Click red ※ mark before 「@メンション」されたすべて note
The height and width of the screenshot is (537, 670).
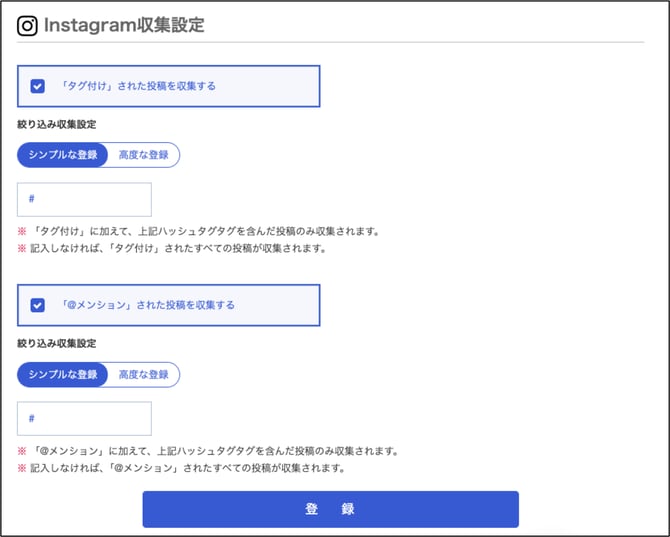click(22, 468)
